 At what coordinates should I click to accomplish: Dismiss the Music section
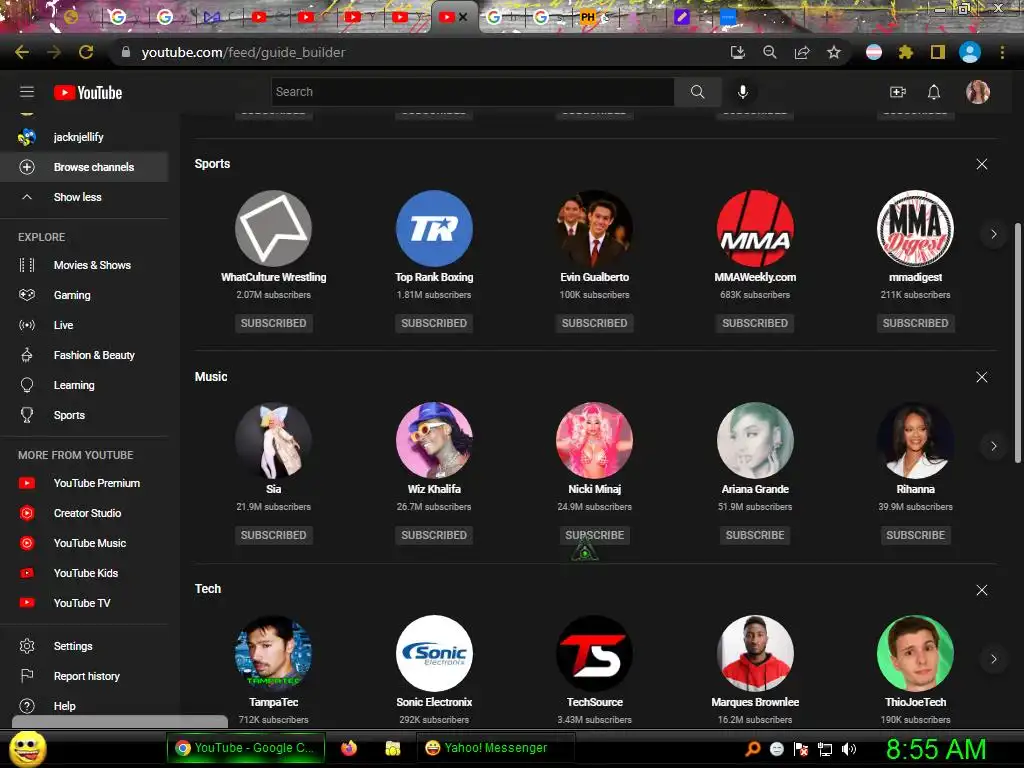[982, 377]
